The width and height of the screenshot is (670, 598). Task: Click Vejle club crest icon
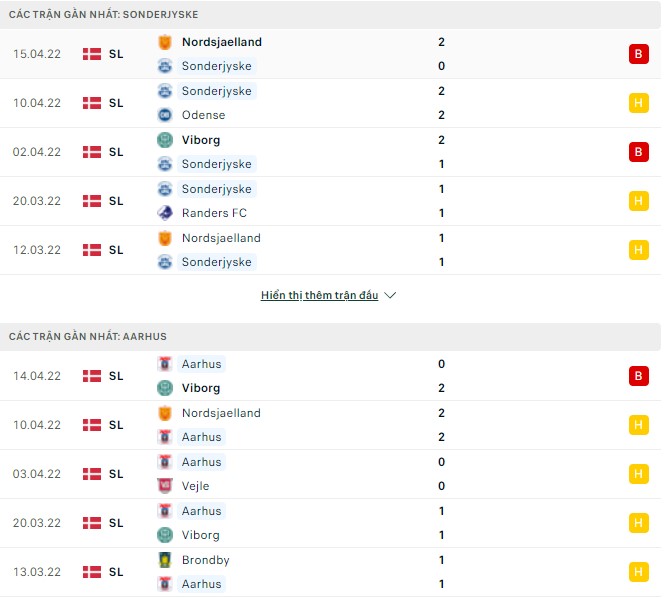(165, 486)
